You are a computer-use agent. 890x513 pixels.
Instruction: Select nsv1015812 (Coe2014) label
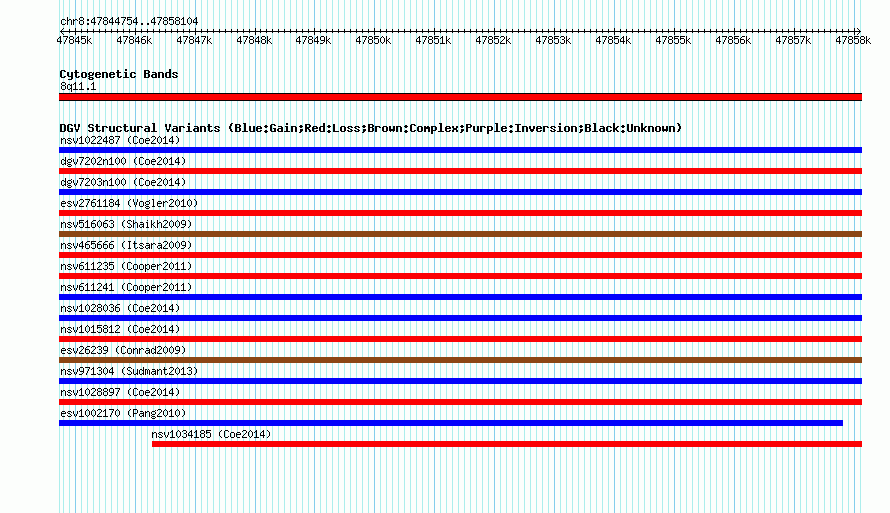pos(120,329)
